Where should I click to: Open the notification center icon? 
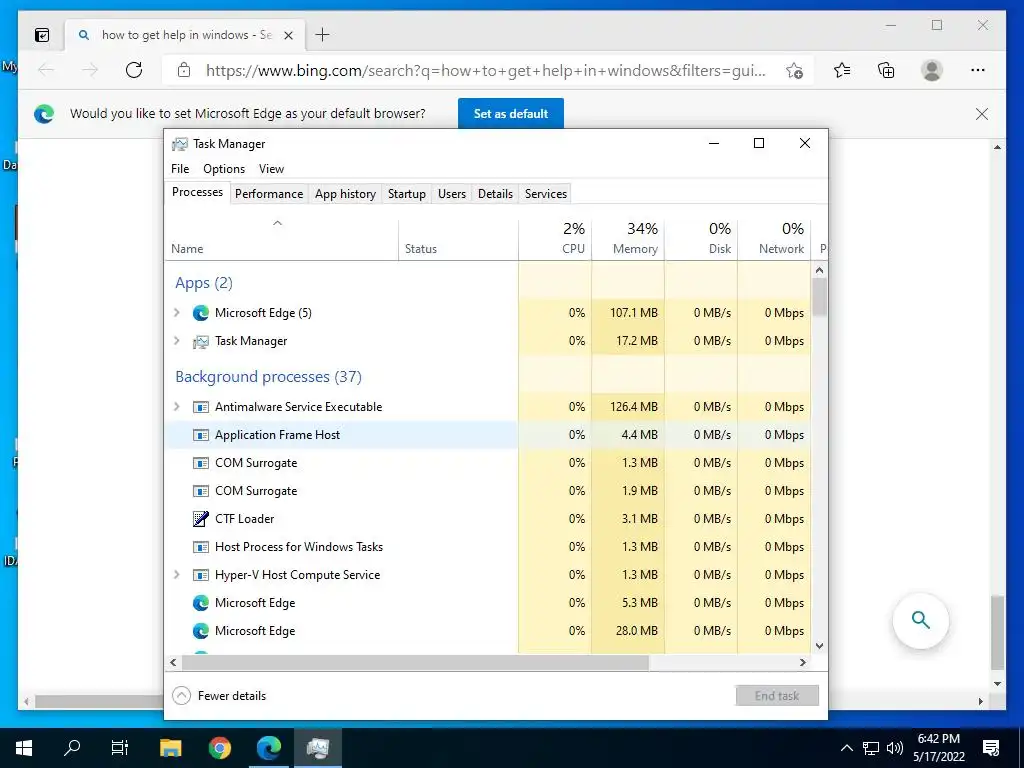click(x=991, y=748)
